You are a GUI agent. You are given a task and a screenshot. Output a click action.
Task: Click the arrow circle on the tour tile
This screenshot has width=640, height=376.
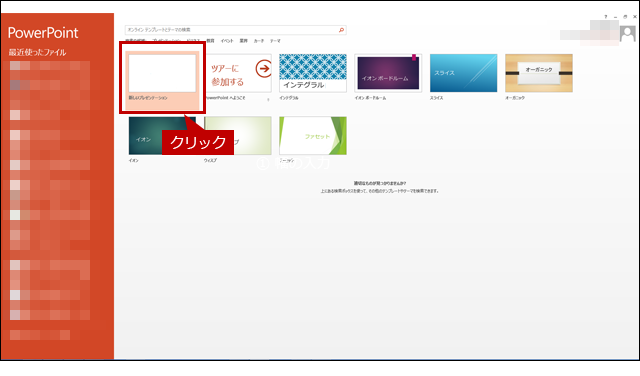[264, 69]
